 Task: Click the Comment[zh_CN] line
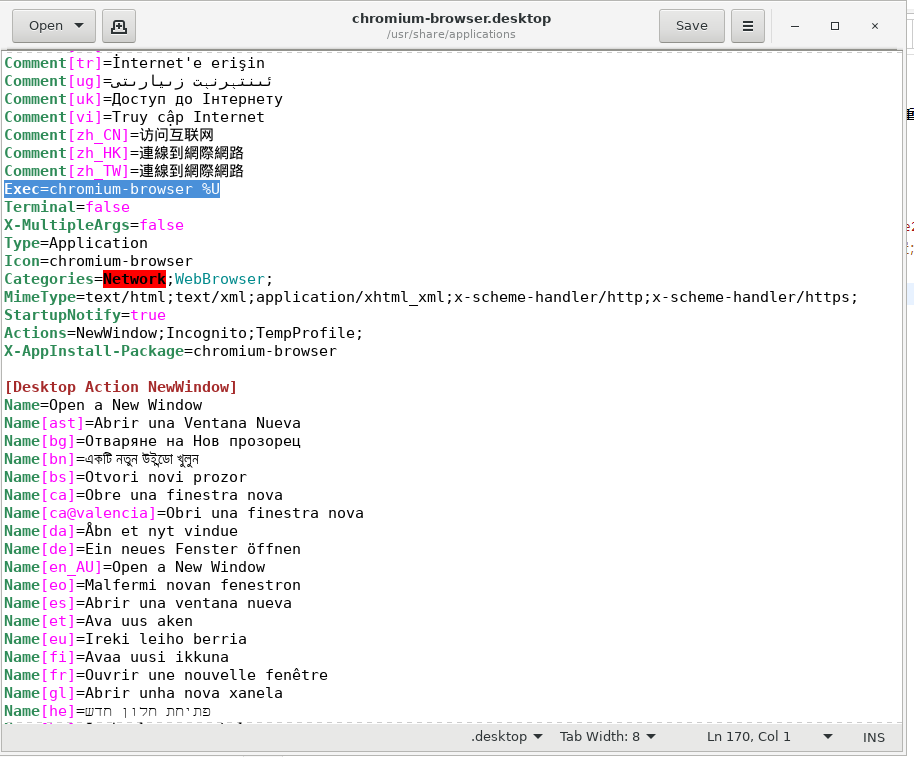click(x=109, y=135)
